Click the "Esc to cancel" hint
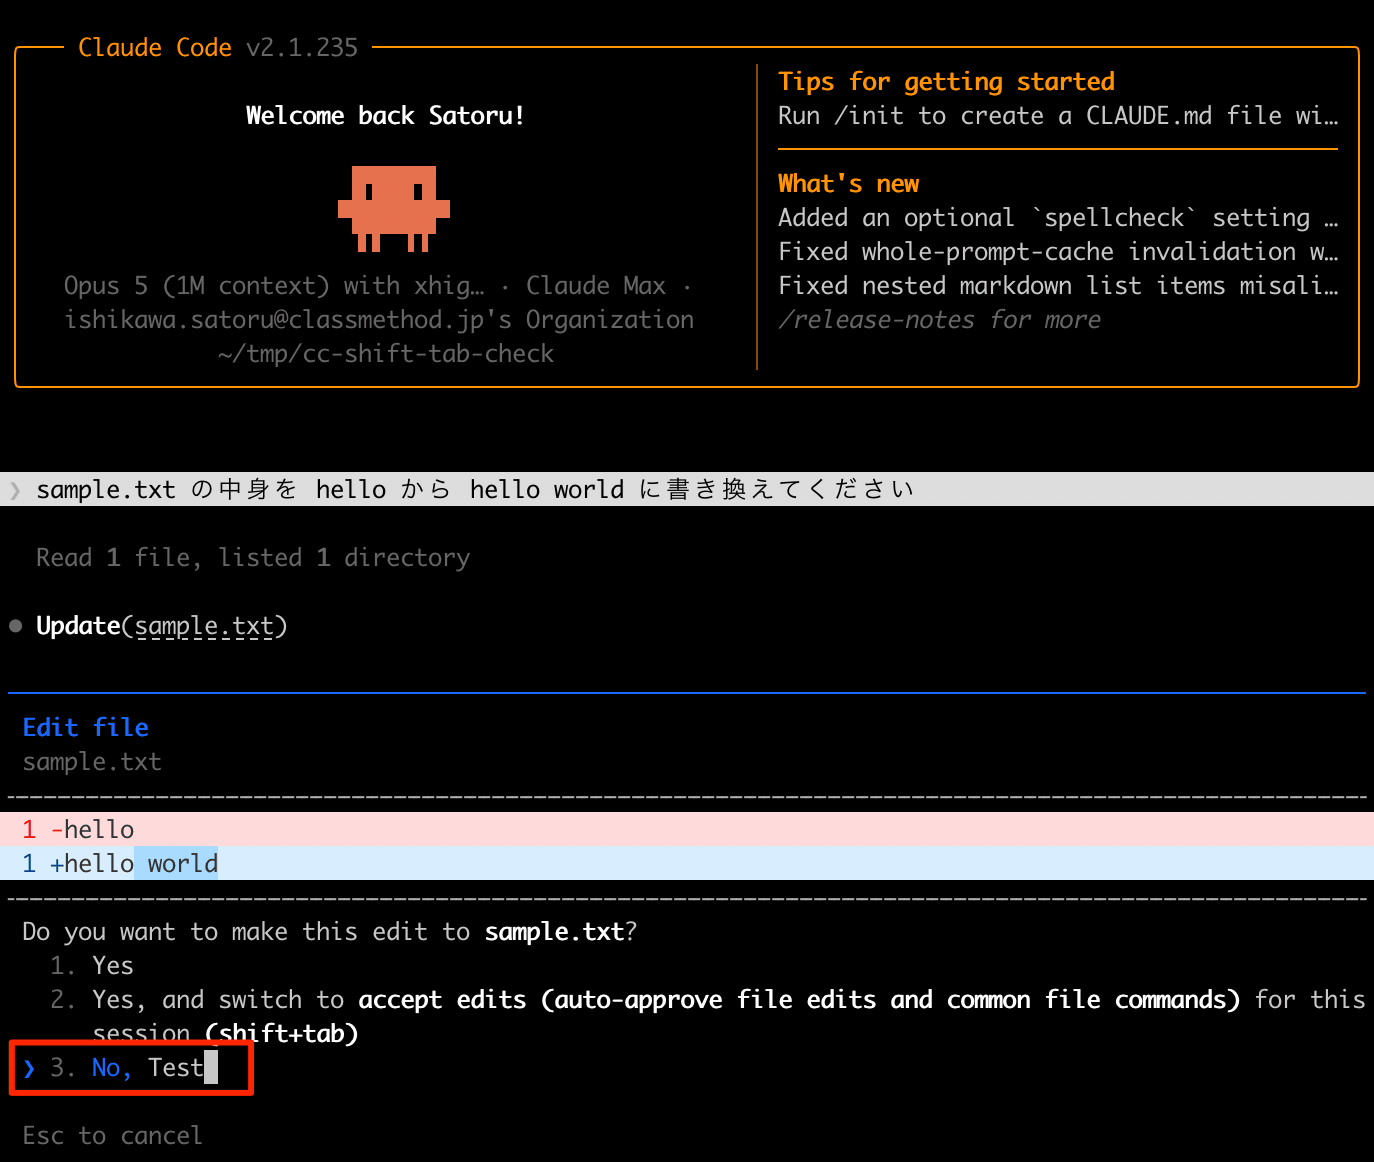Screen dimensions: 1374x1162 coord(112,1136)
